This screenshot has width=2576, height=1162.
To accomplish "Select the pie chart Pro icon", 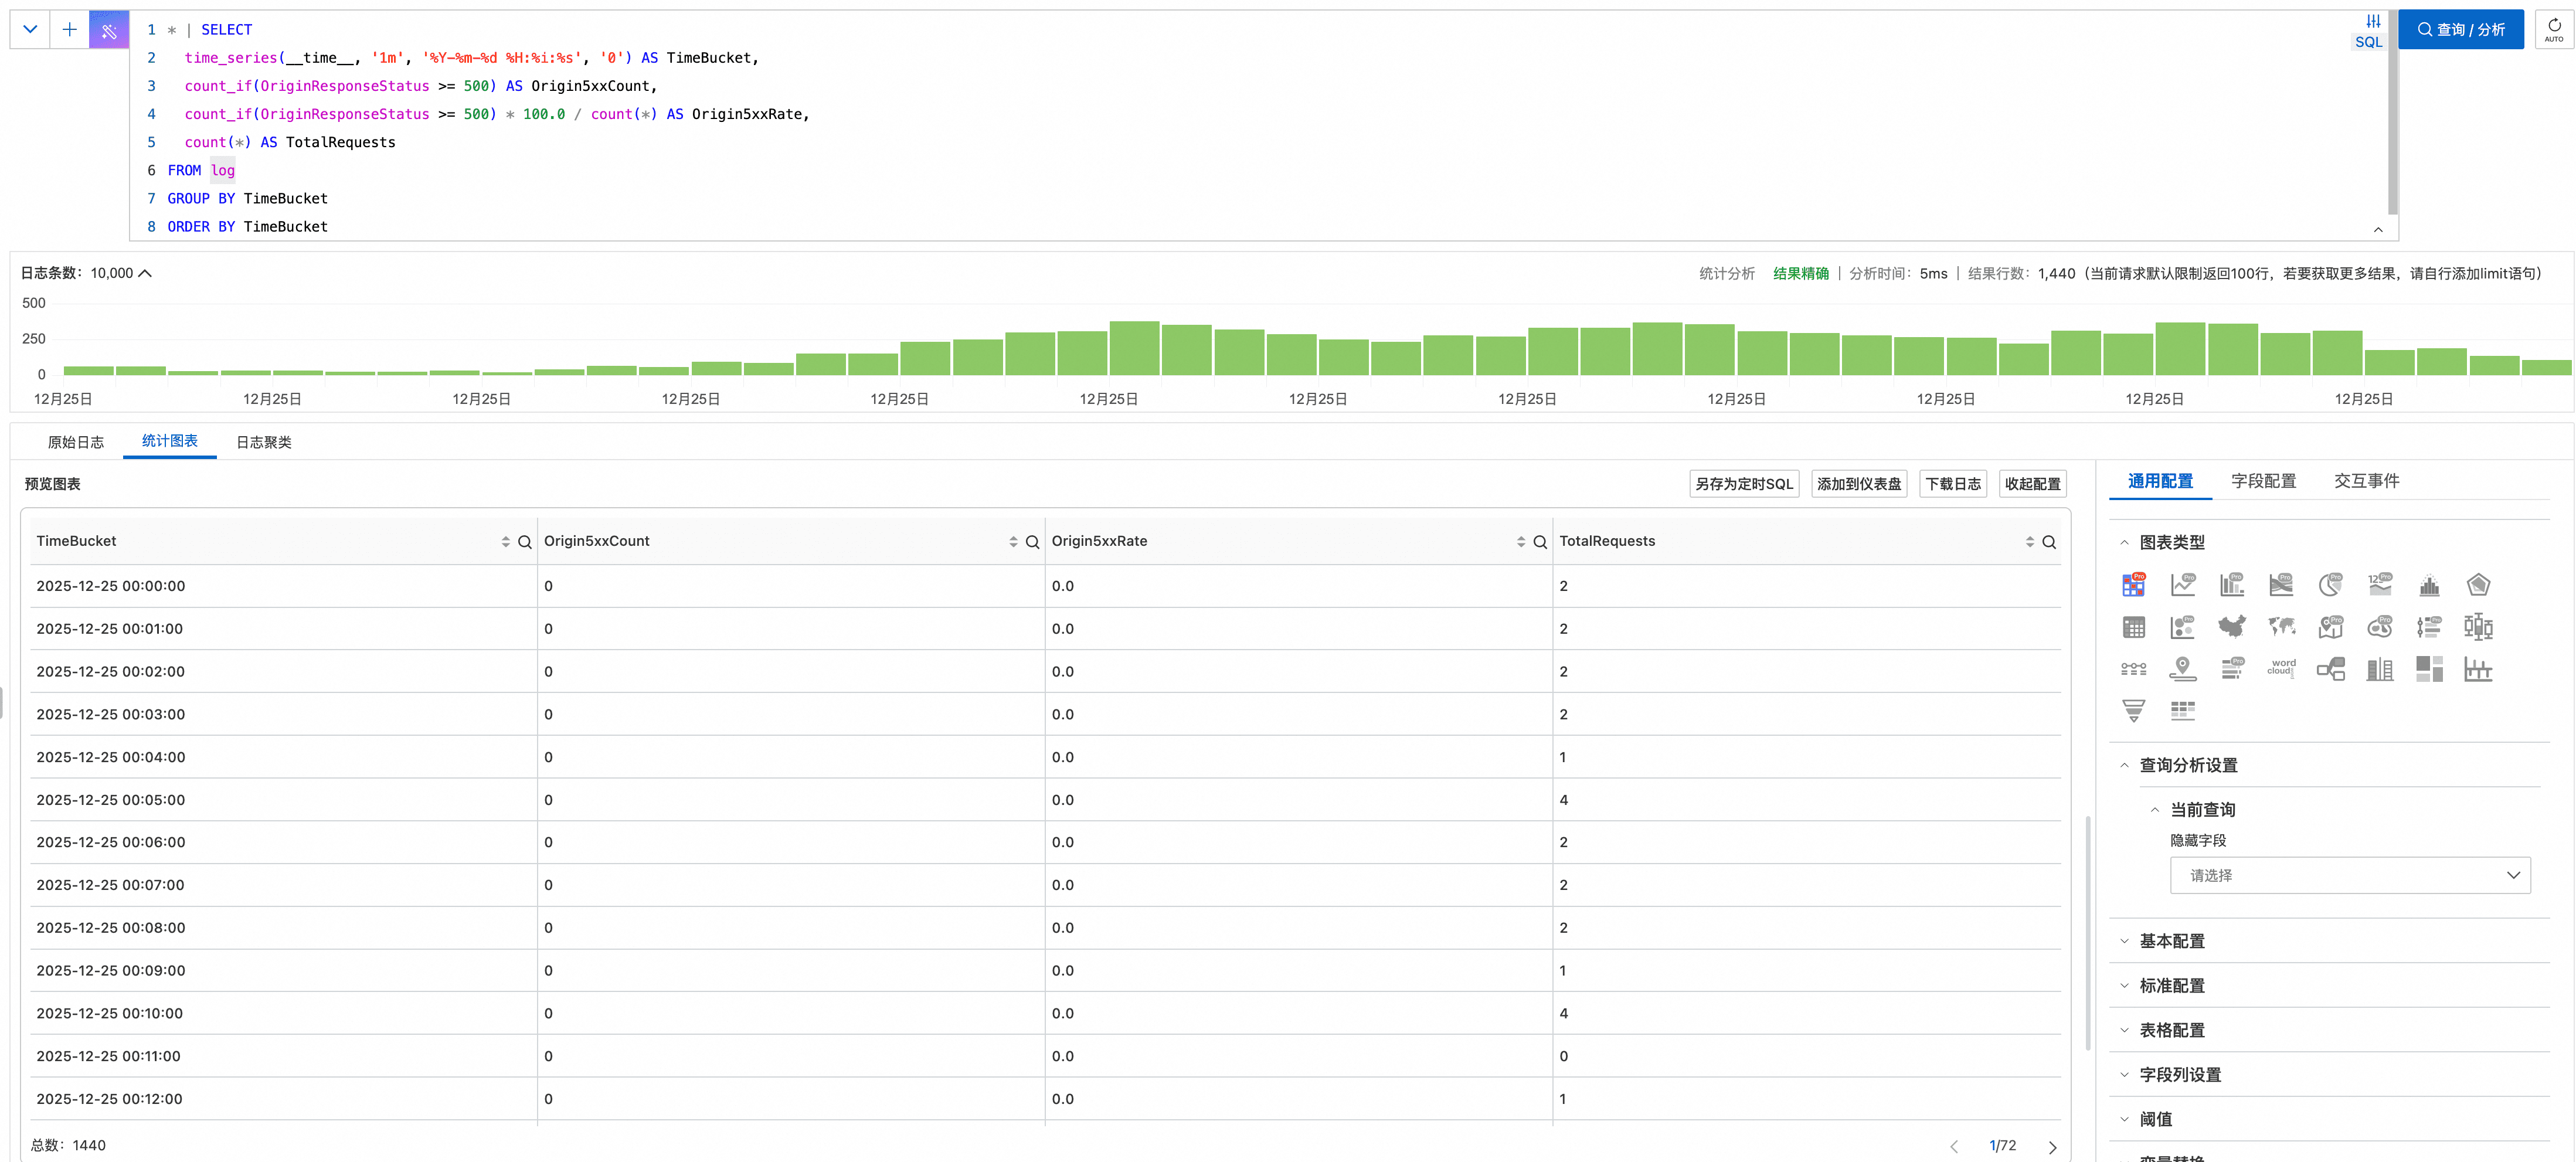I will tap(2330, 585).
